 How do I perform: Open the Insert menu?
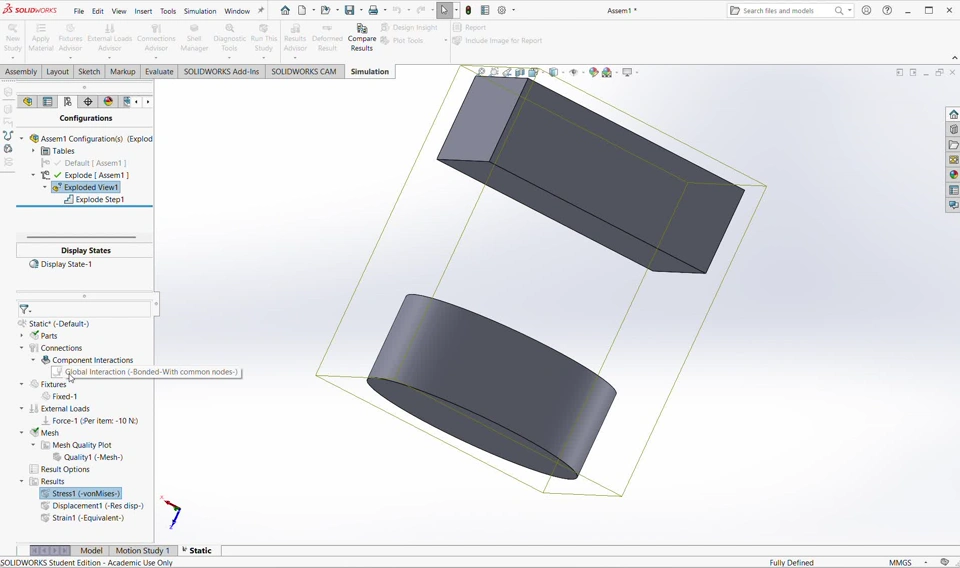(143, 11)
